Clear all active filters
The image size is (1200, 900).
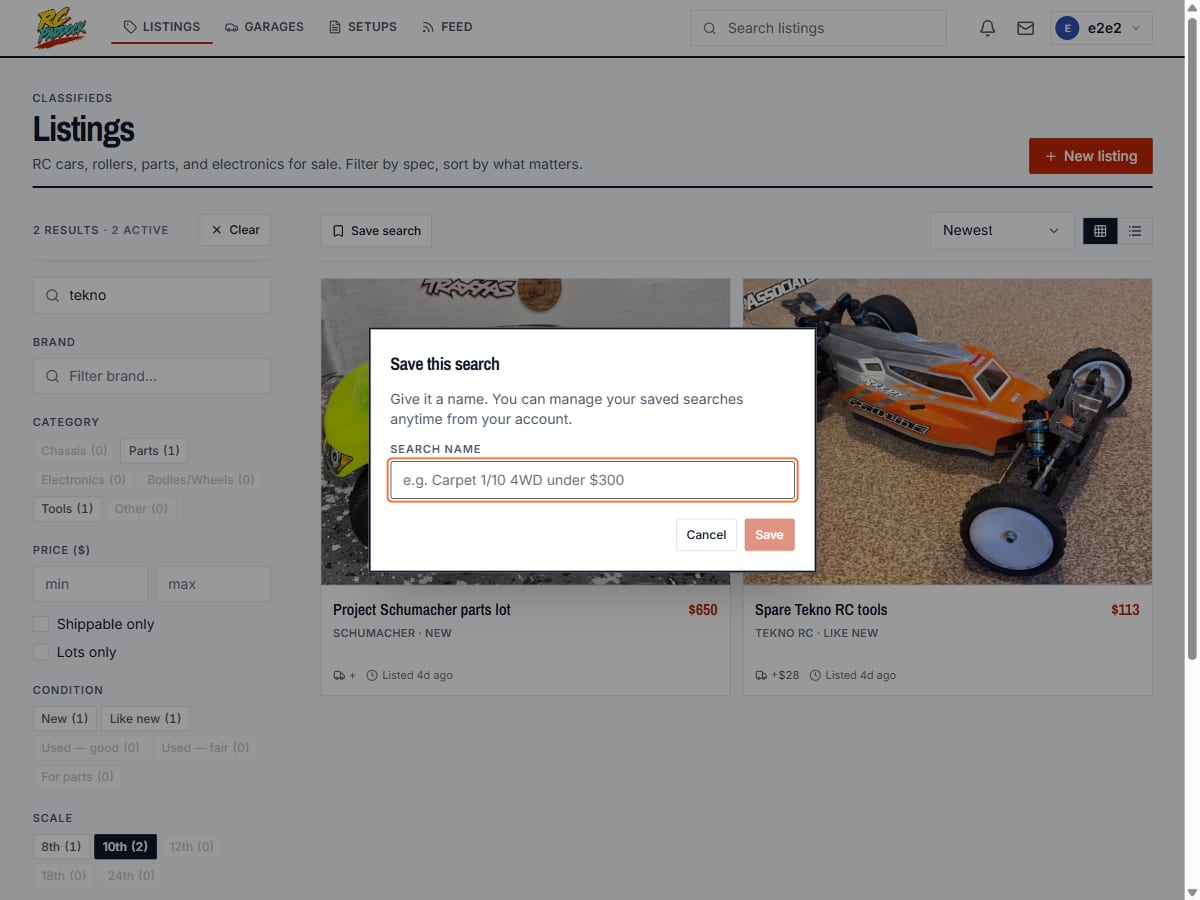tap(235, 230)
